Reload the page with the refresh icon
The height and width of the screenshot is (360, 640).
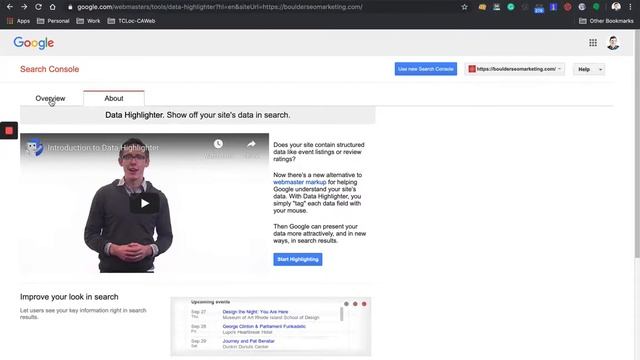click(x=38, y=7)
